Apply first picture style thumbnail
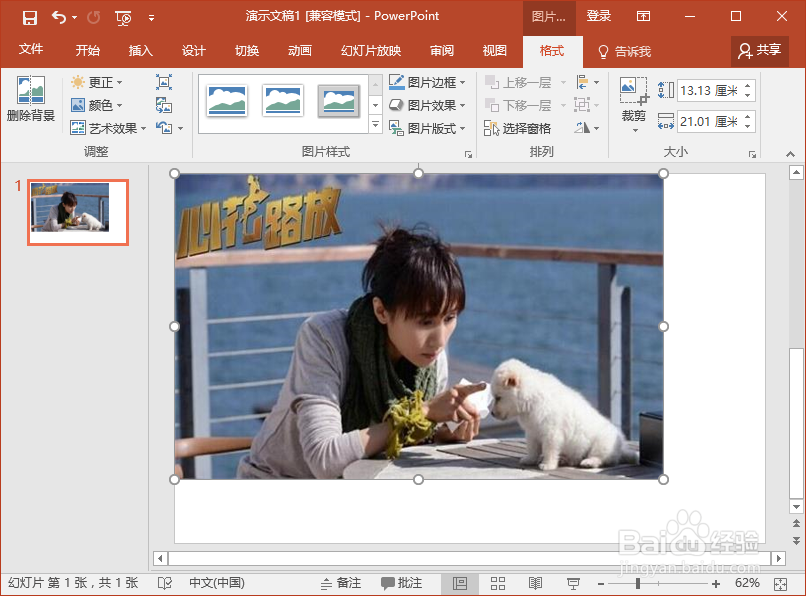Image resolution: width=806 pixels, height=596 pixels. [x=227, y=100]
